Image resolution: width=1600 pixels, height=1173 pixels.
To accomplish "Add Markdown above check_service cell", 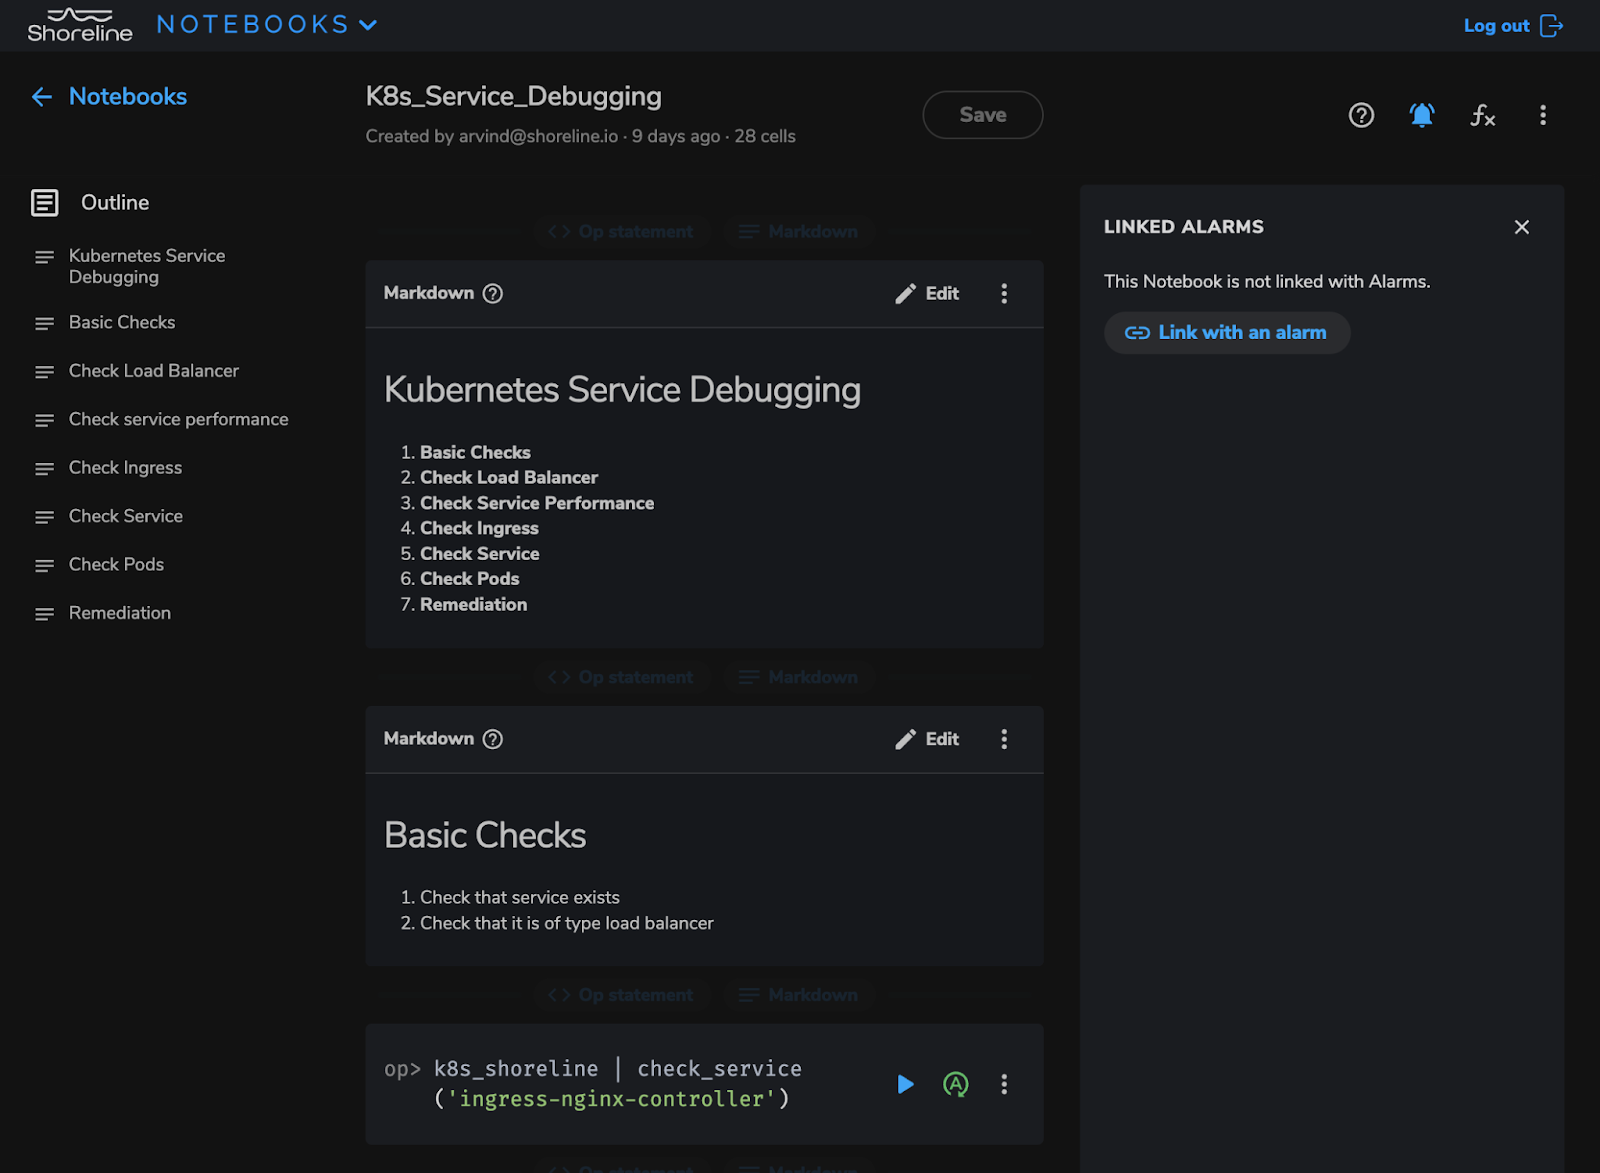I will click(x=798, y=996).
